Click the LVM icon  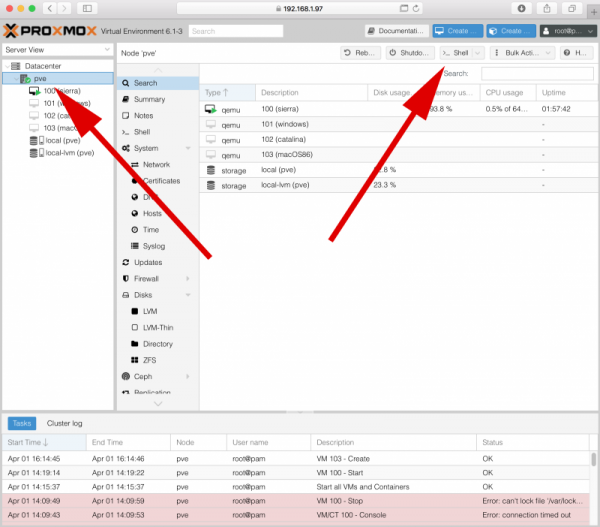[135, 311]
